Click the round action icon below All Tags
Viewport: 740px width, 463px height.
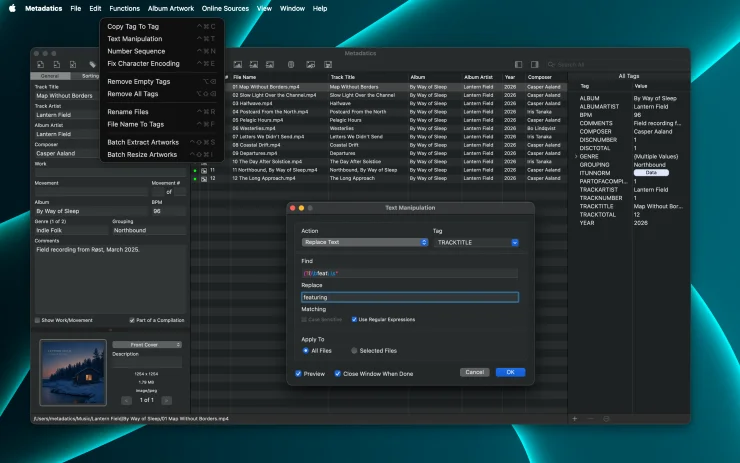coord(606,419)
